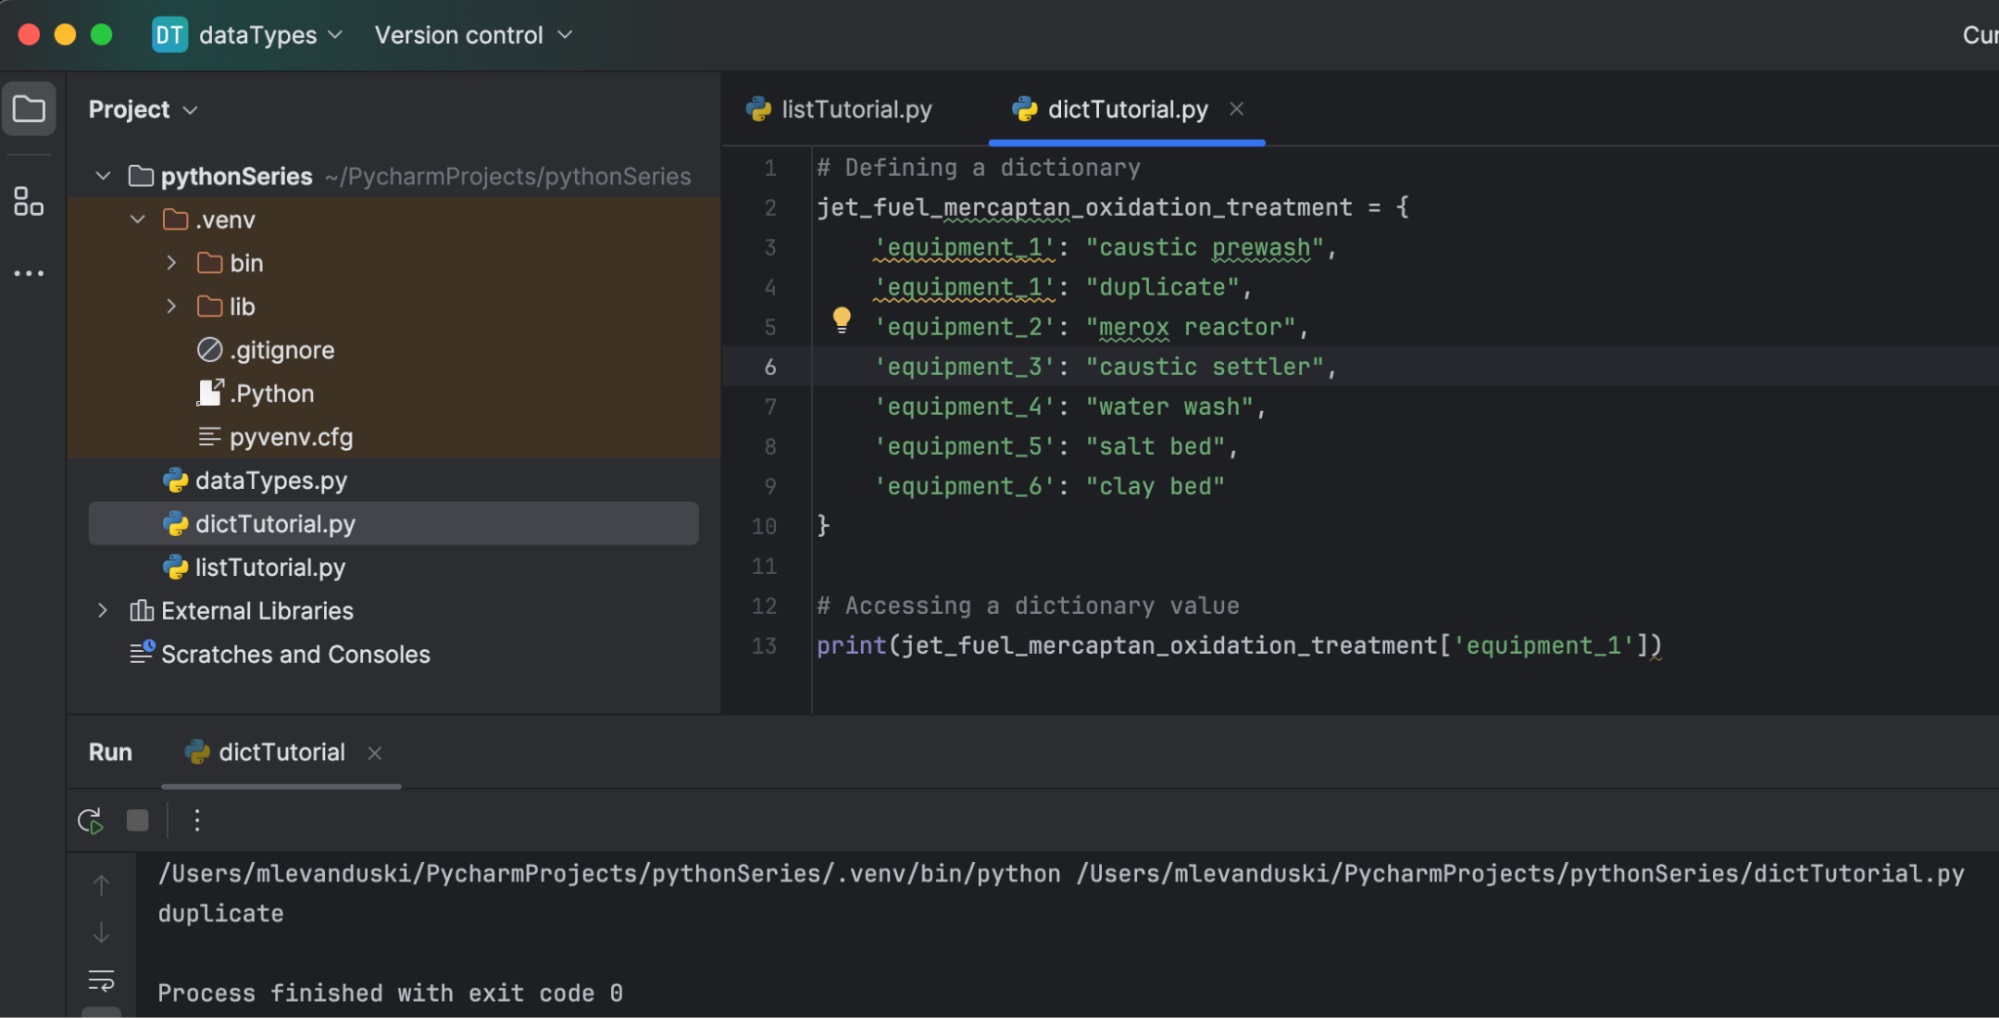Click the "merox reactor" string

[x=1191, y=327]
